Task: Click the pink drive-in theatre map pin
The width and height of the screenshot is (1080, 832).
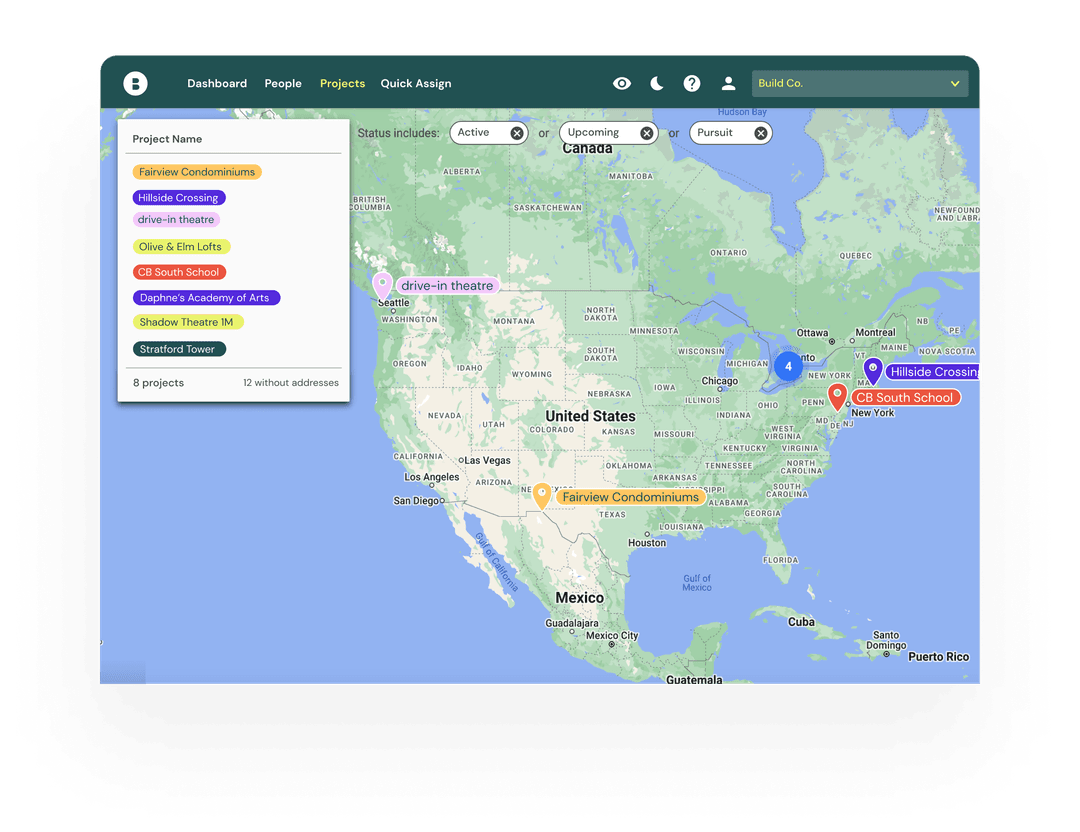Action: [382, 286]
